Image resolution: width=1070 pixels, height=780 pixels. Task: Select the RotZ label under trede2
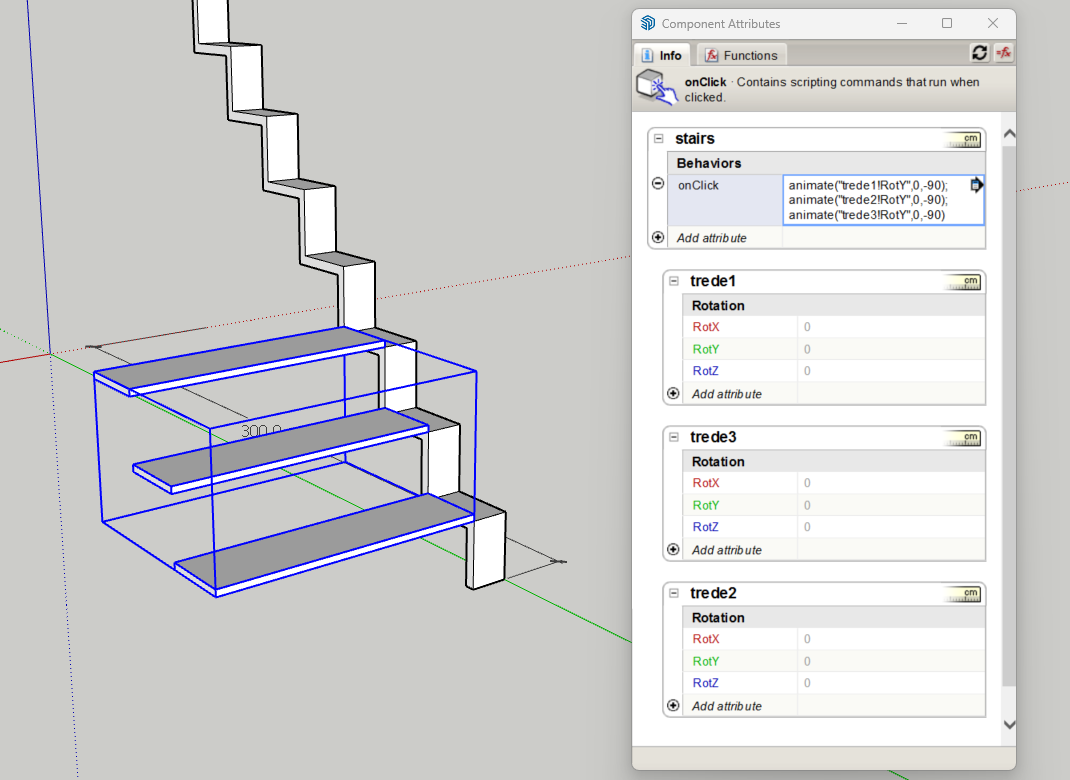coord(706,683)
